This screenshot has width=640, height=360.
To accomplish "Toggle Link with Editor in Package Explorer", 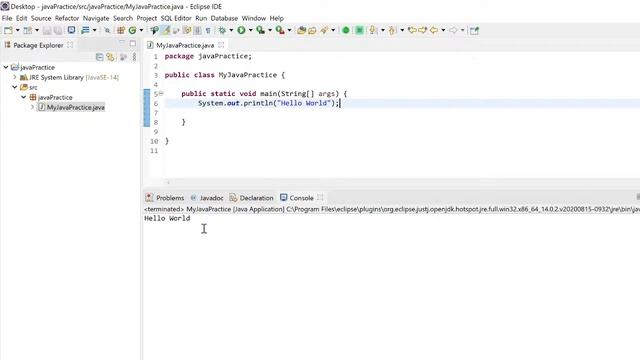I will coord(110,57).
